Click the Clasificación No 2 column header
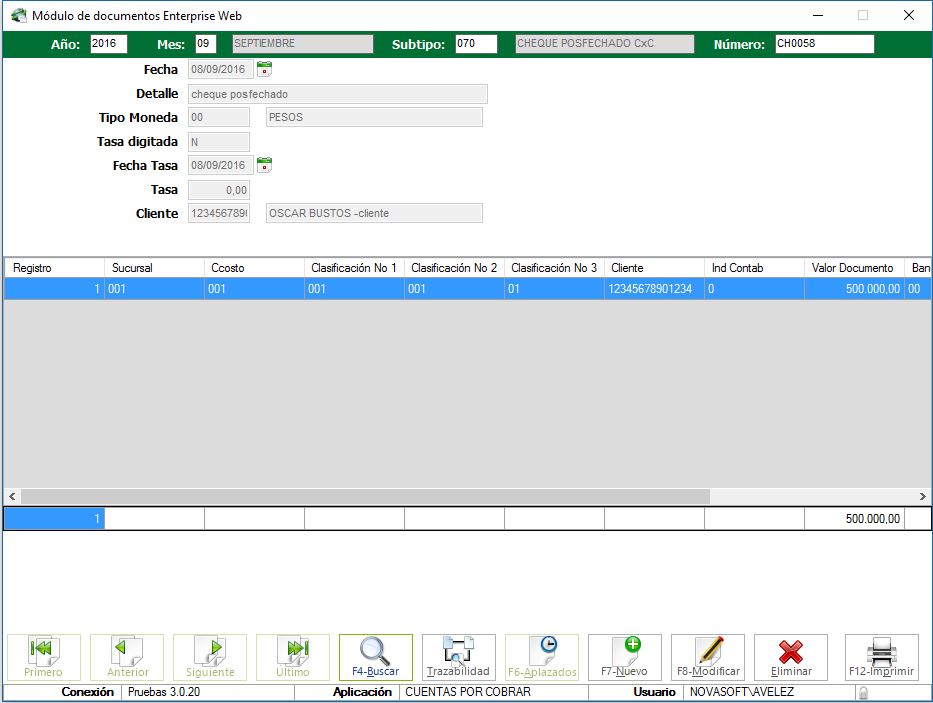 [x=455, y=268]
